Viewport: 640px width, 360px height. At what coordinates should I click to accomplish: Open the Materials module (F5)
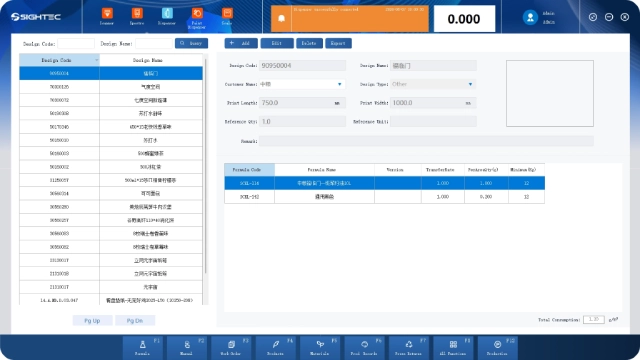[x=320, y=347]
